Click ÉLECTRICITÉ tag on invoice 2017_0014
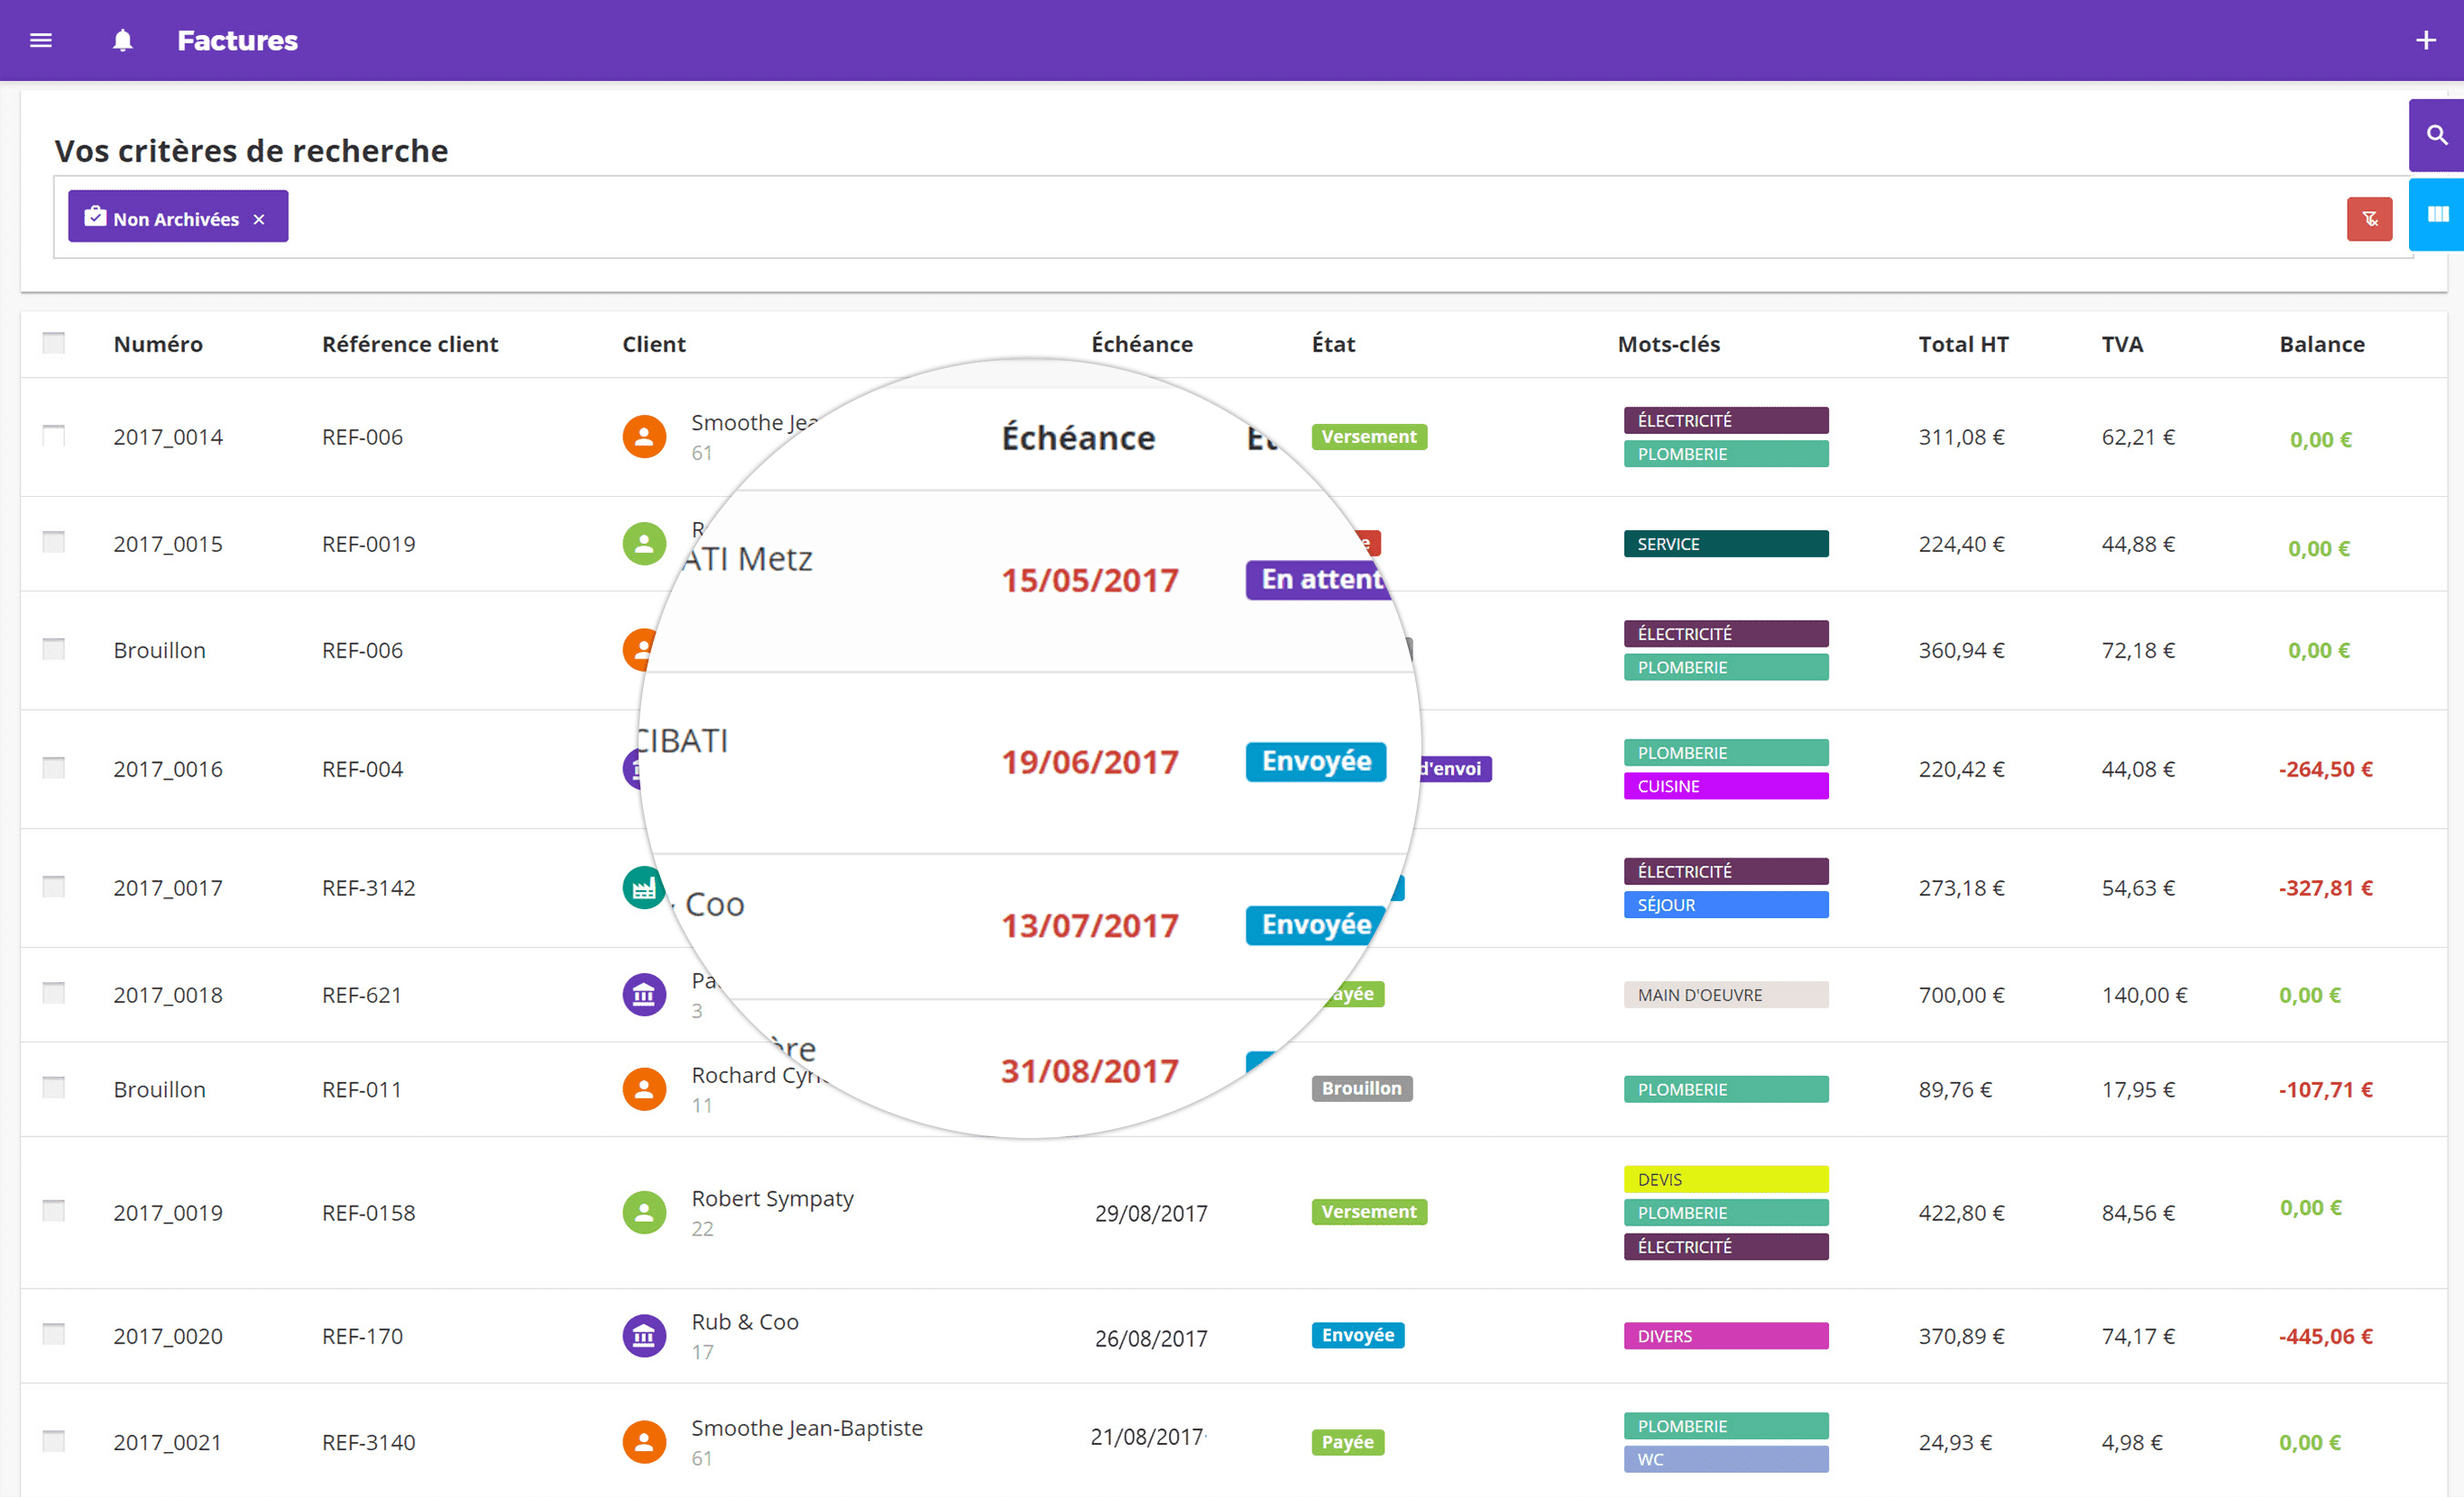Viewport: 2464px width, 1497px height. (1725, 420)
